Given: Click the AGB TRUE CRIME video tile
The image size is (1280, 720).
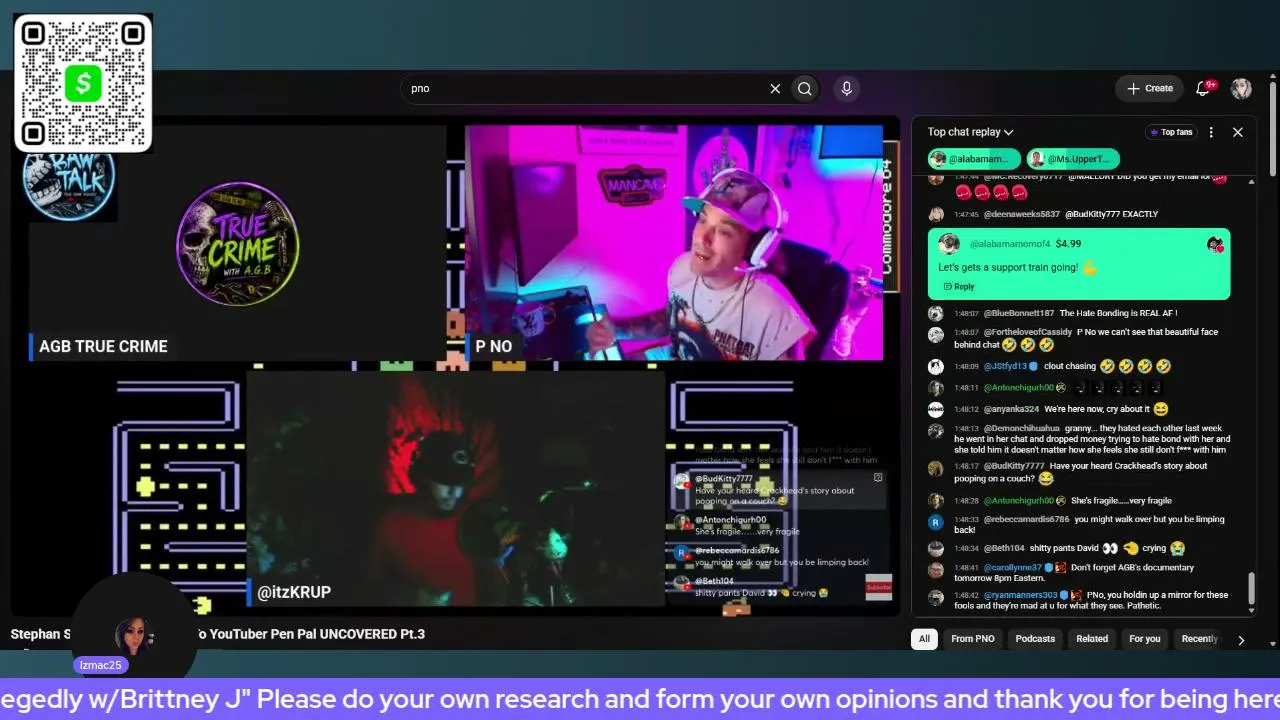Looking at the screenshot, I should (237, 242).
